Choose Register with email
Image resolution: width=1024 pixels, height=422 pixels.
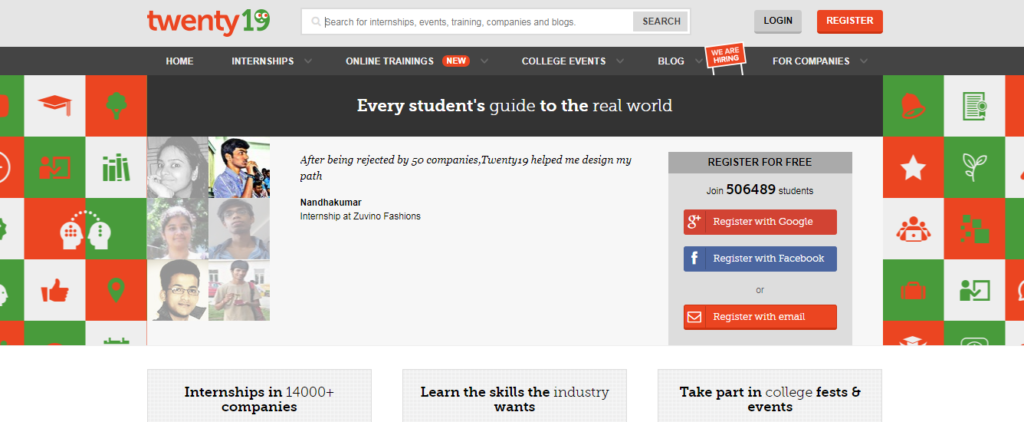(760, 317)
